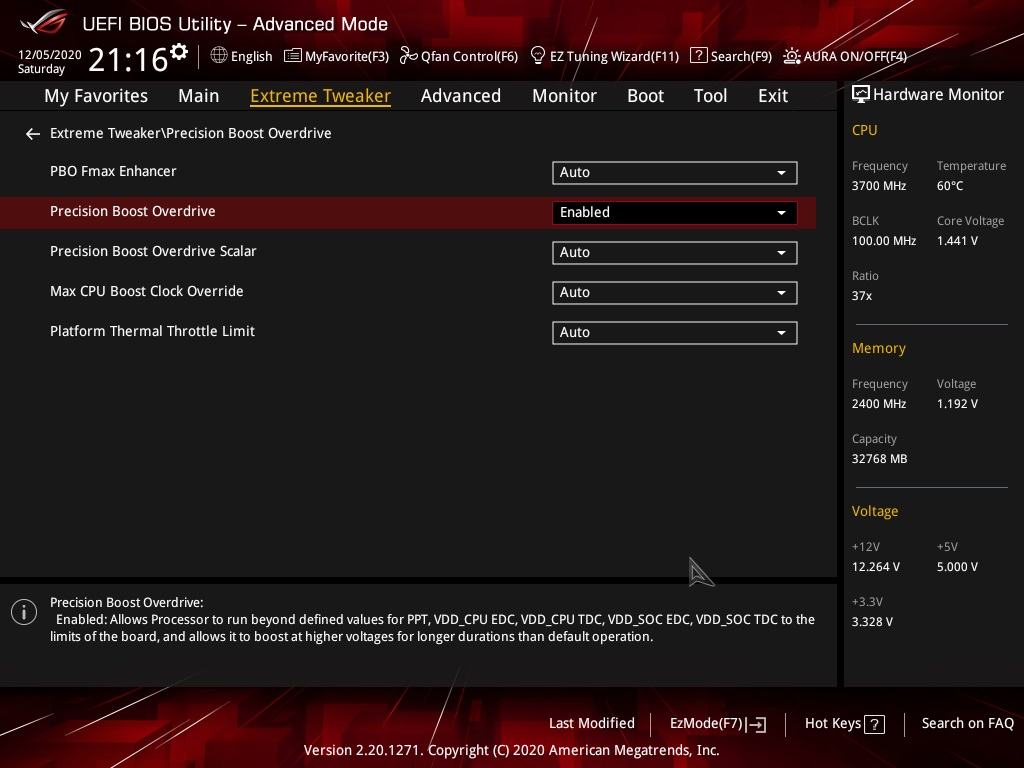Open the Exit tab
This screenshot has height=768, width=1024.
(x=773, y=96)
